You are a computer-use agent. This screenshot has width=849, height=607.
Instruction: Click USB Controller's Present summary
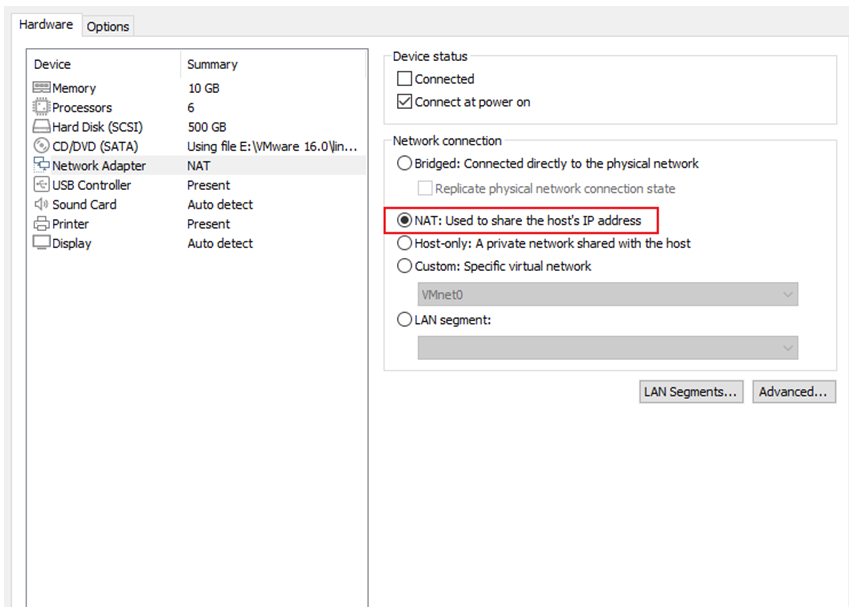(208, 185)
